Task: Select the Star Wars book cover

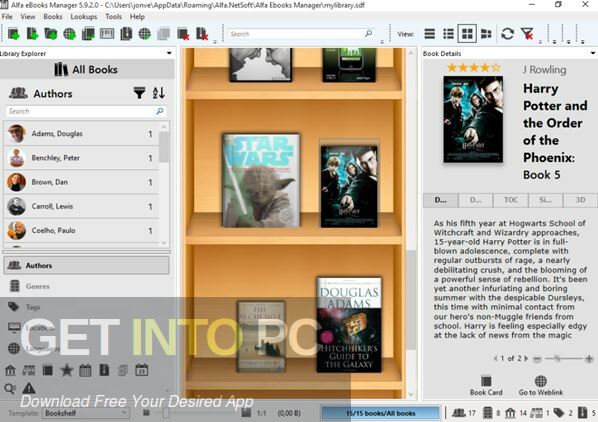Action: [x=261, y=181]
